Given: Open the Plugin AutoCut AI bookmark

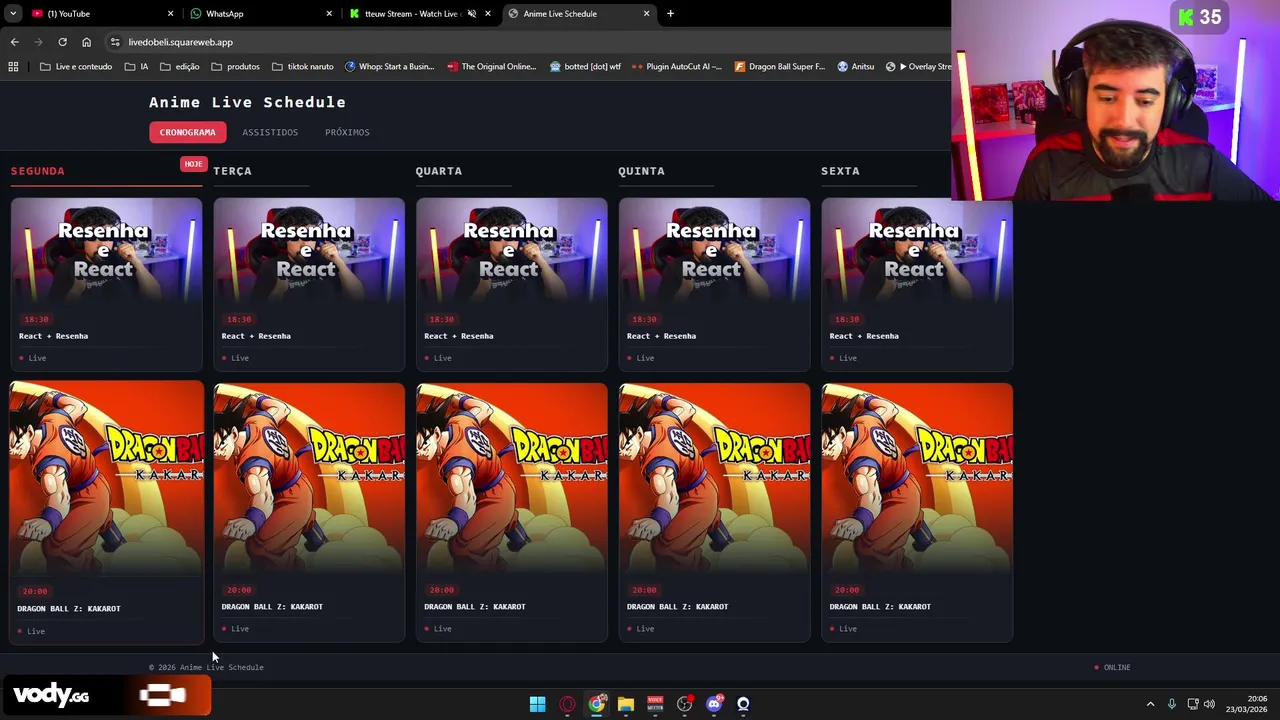Looking at the screenshot, I should click(677, 67).
